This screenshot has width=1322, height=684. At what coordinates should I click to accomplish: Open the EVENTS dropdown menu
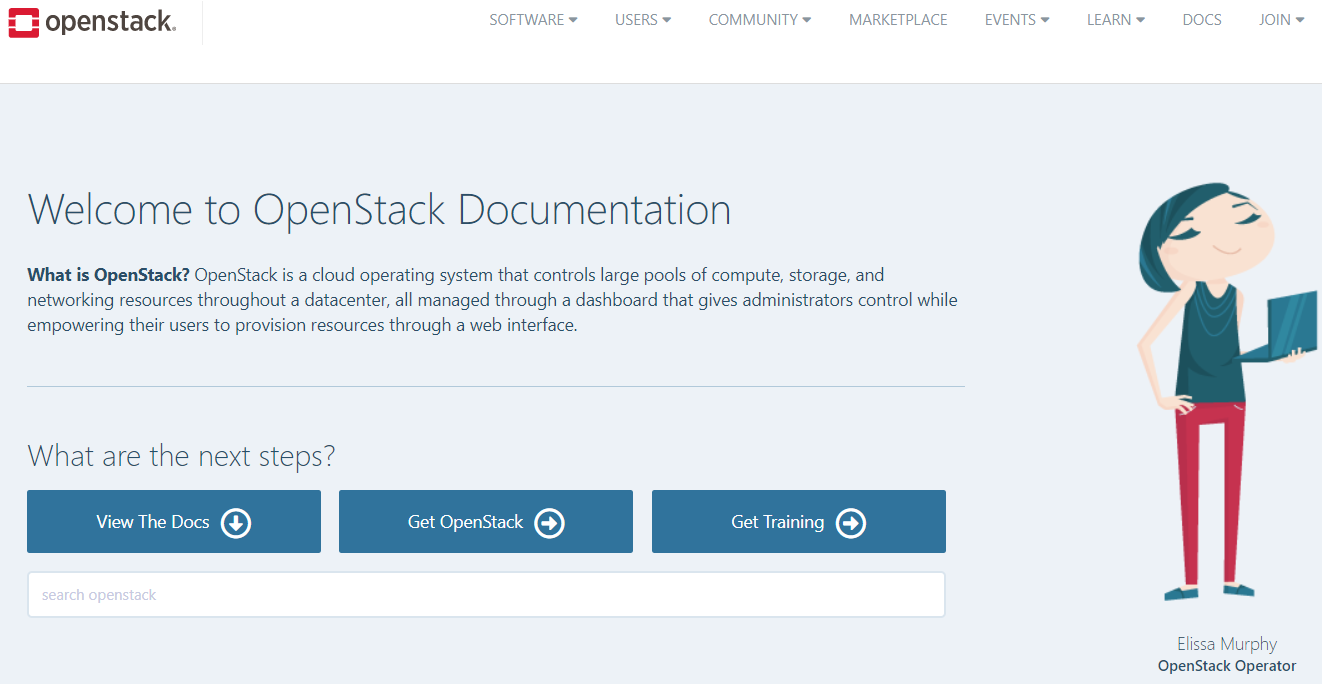click(1017, 20)
